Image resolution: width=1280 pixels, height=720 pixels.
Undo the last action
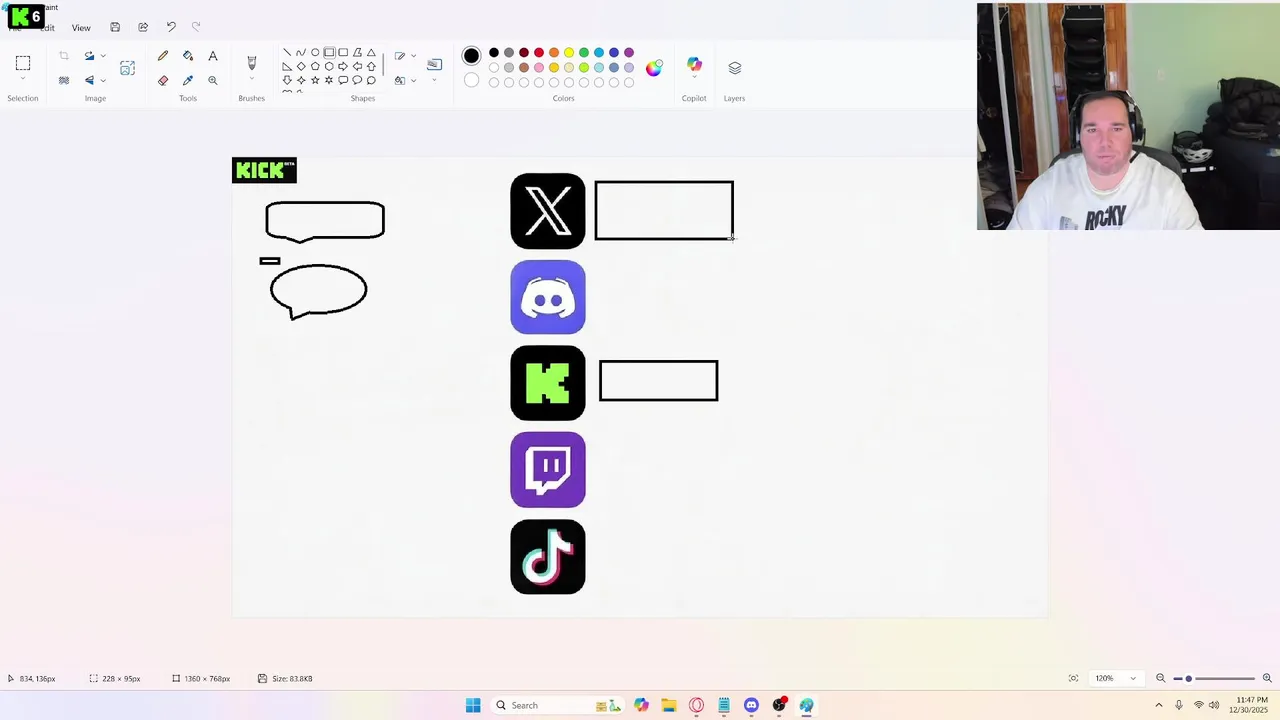pos(171,27)
